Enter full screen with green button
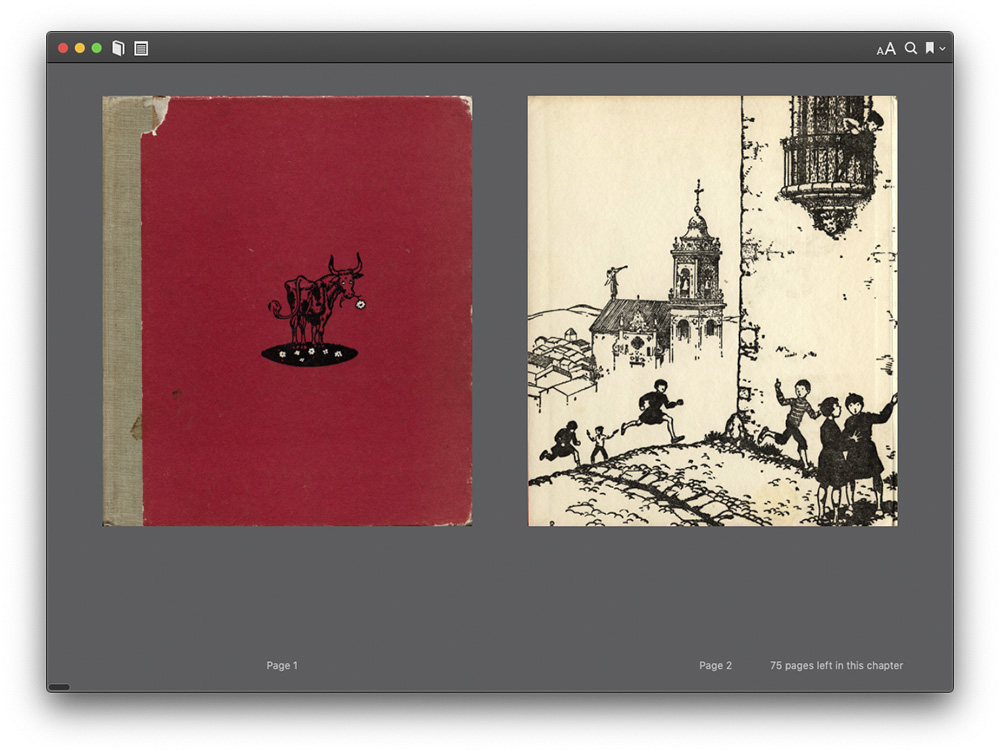 tap(97, 48)
